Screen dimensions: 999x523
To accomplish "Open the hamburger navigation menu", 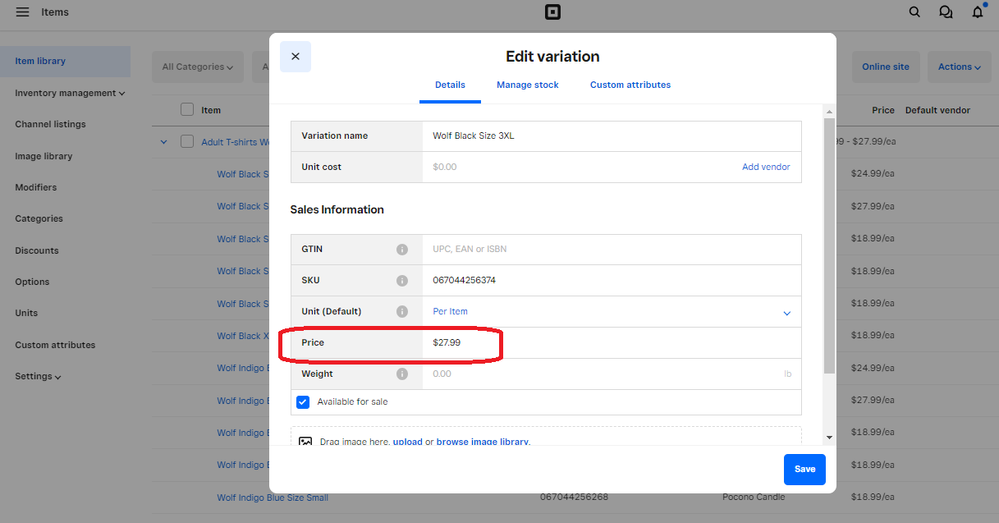I will 22,12.
